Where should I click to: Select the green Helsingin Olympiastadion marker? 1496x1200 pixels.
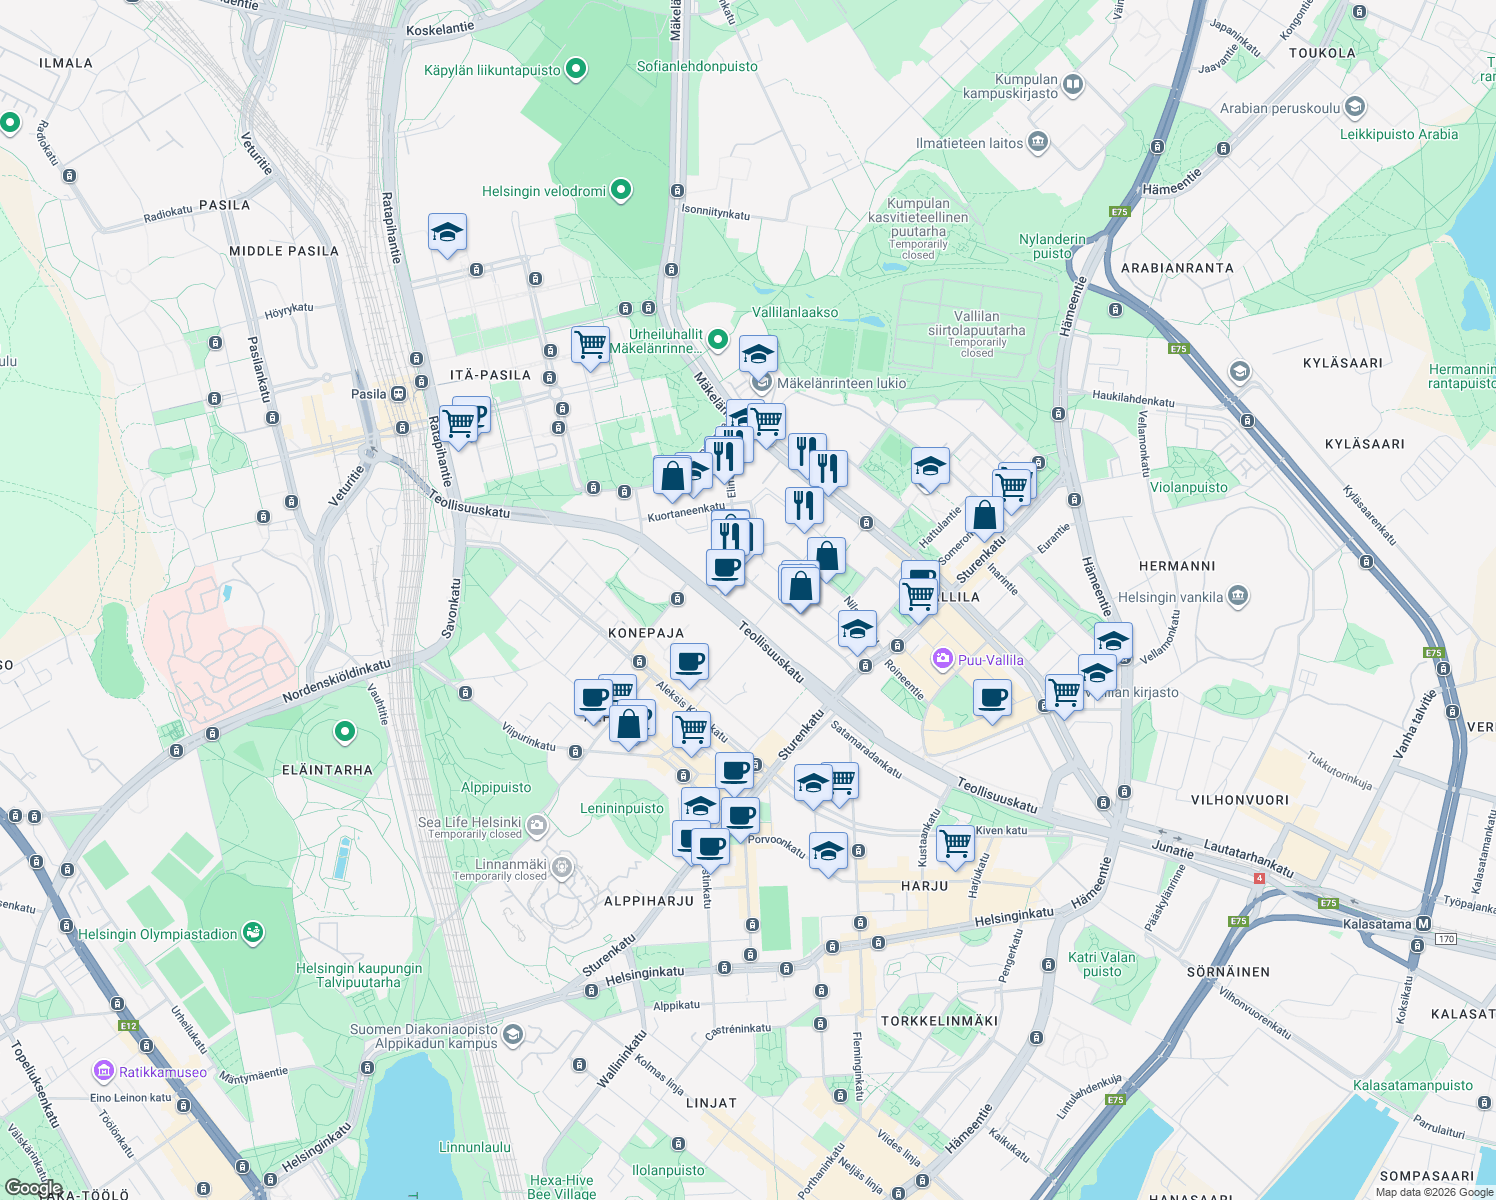pos(251,933)
